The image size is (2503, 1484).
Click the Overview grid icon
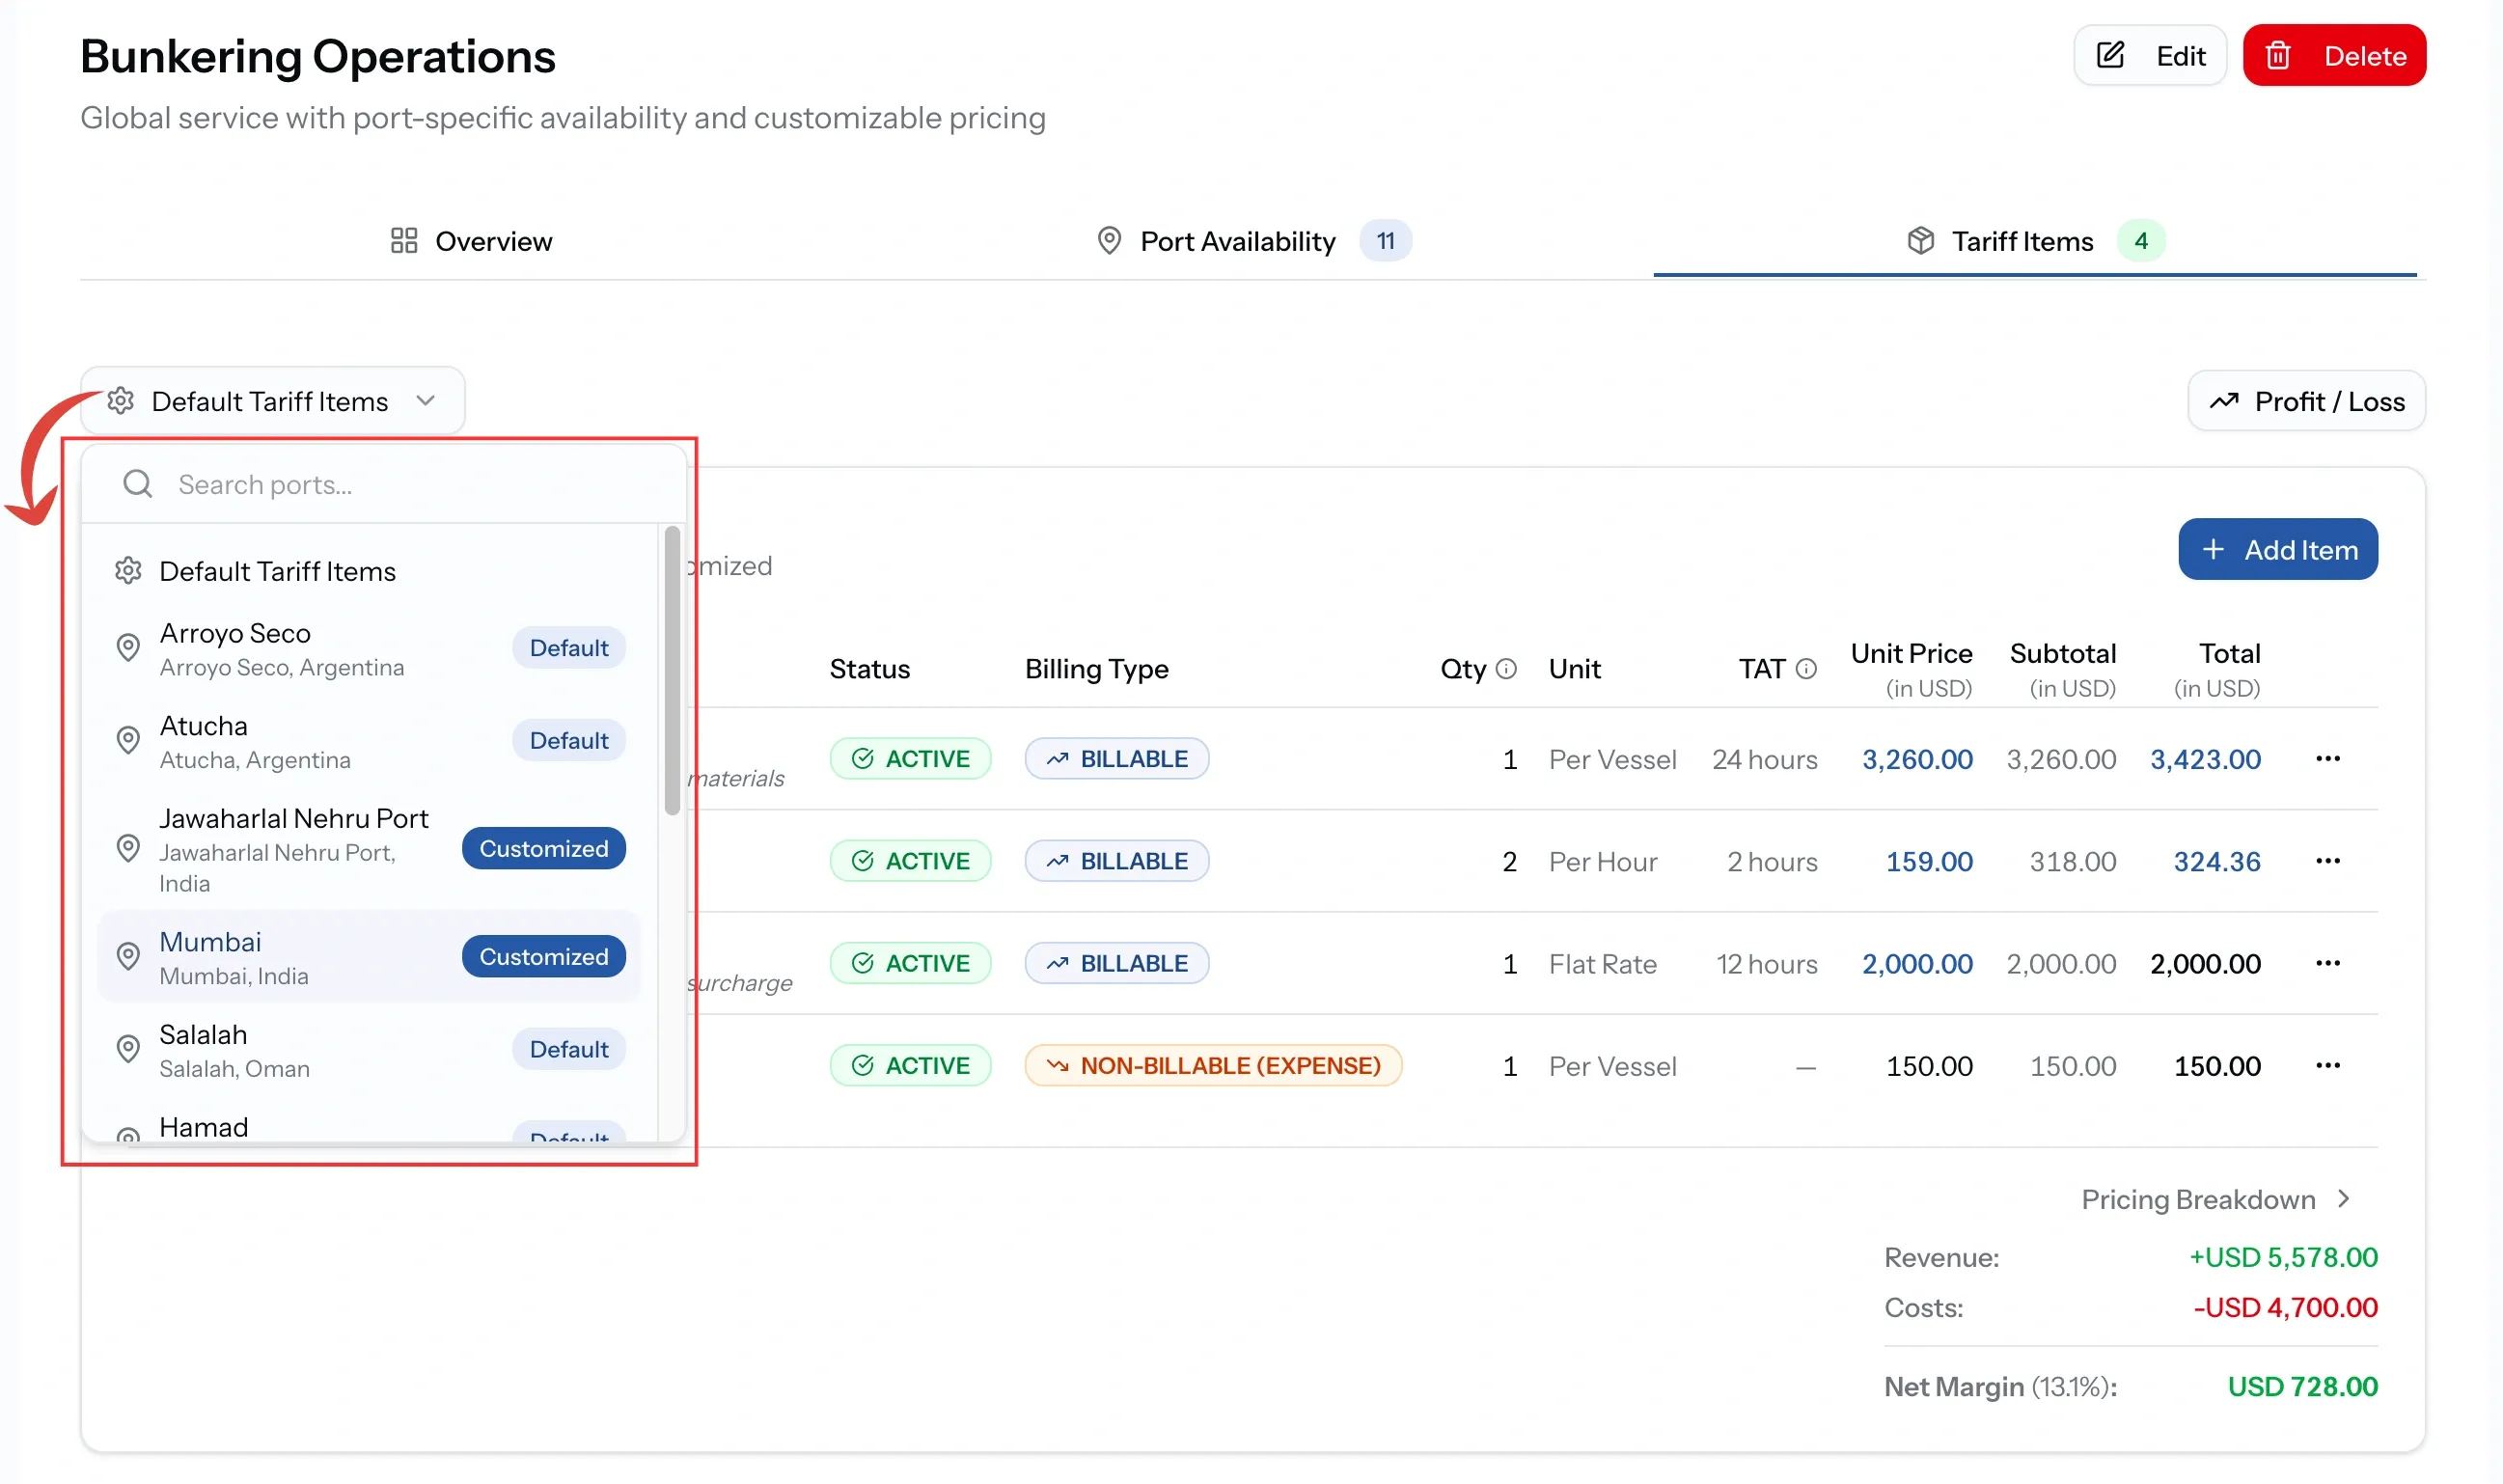pyautogui.click(x=404, y=241)
